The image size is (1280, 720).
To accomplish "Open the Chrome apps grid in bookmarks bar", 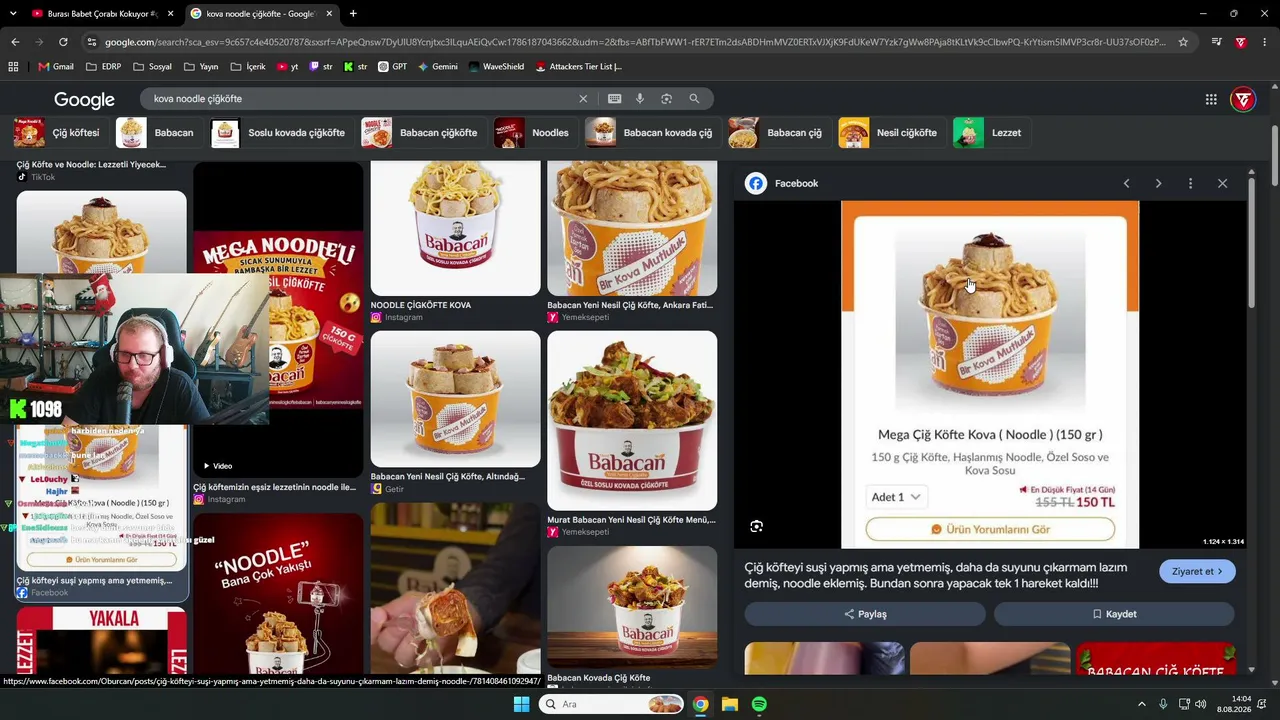I will (13, 67).
